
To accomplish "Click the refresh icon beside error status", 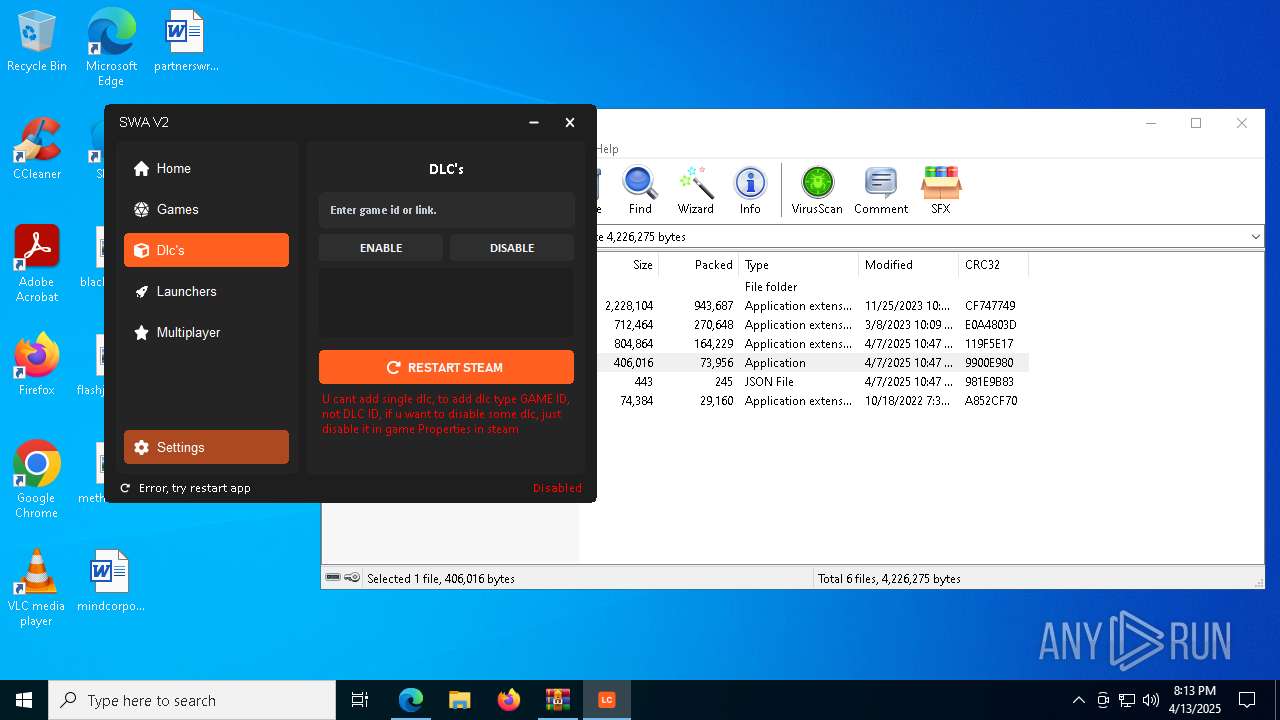I will (x=125, y=488).
